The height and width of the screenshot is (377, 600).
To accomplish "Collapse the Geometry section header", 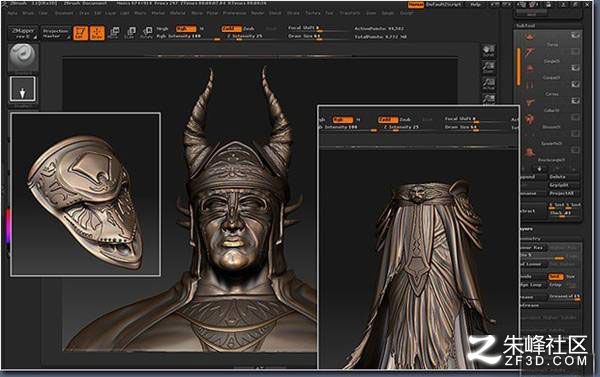I will coord(530,239).
